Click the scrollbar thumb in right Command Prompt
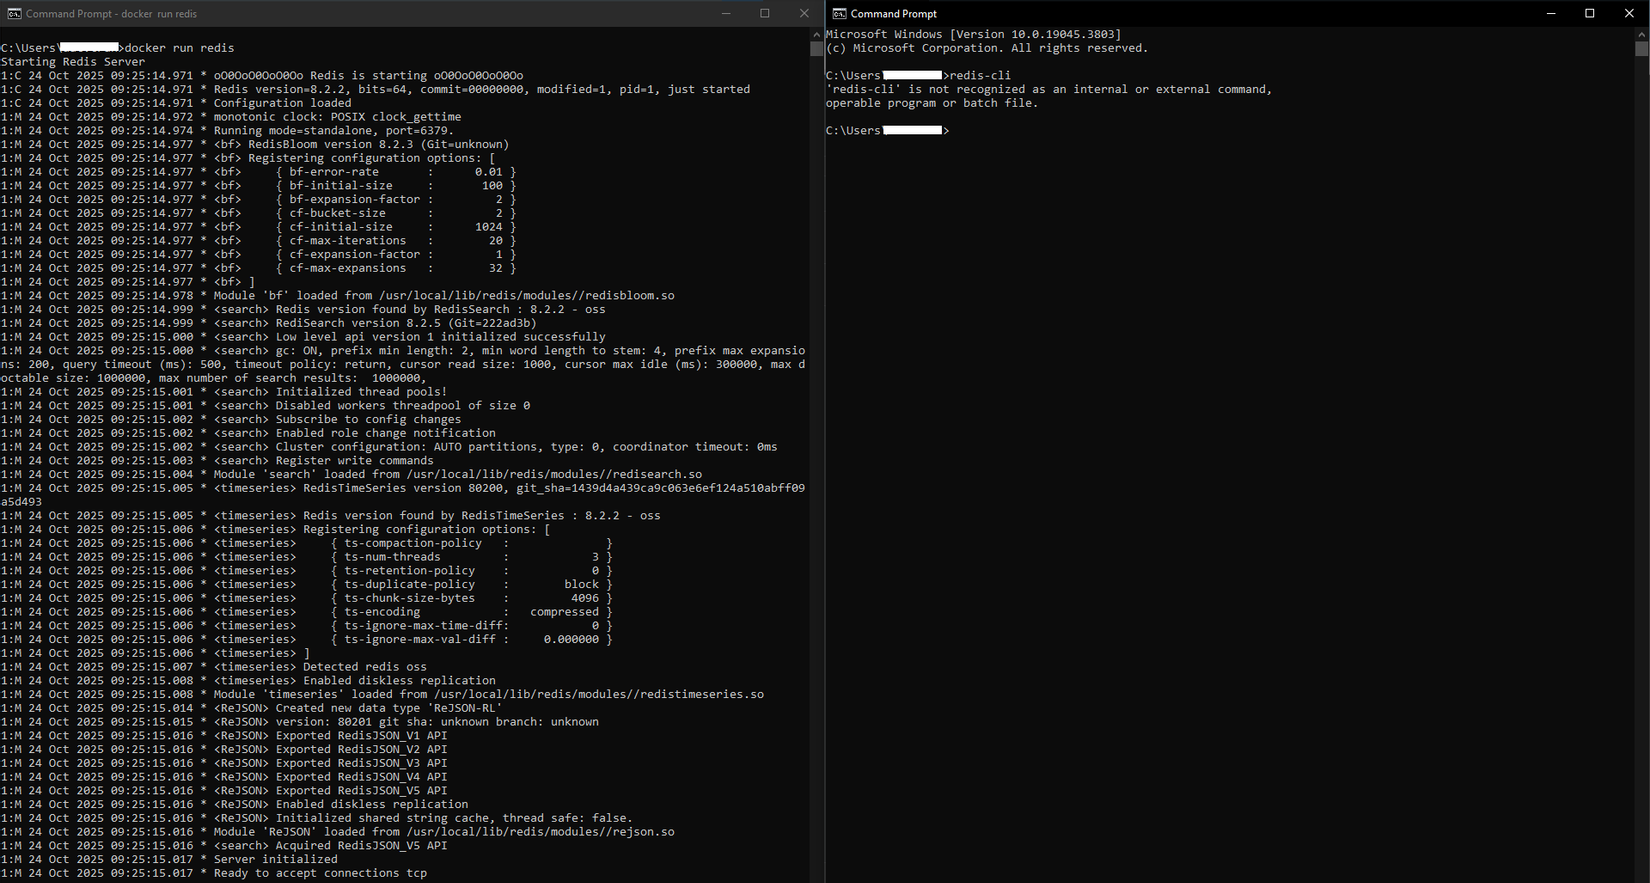 pos(1641,49)
